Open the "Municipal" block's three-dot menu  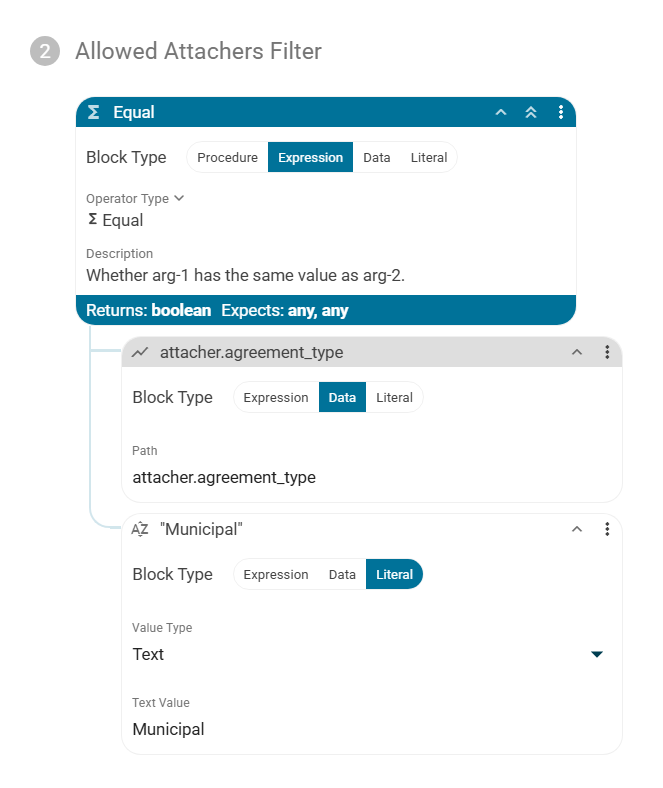pyautogui.click(x=607, y=529)
